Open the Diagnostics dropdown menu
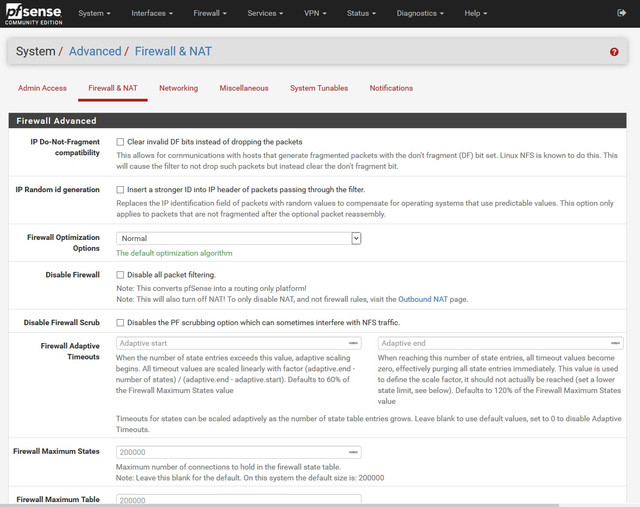This screenshot has width=640, height=507. [420, 13]
